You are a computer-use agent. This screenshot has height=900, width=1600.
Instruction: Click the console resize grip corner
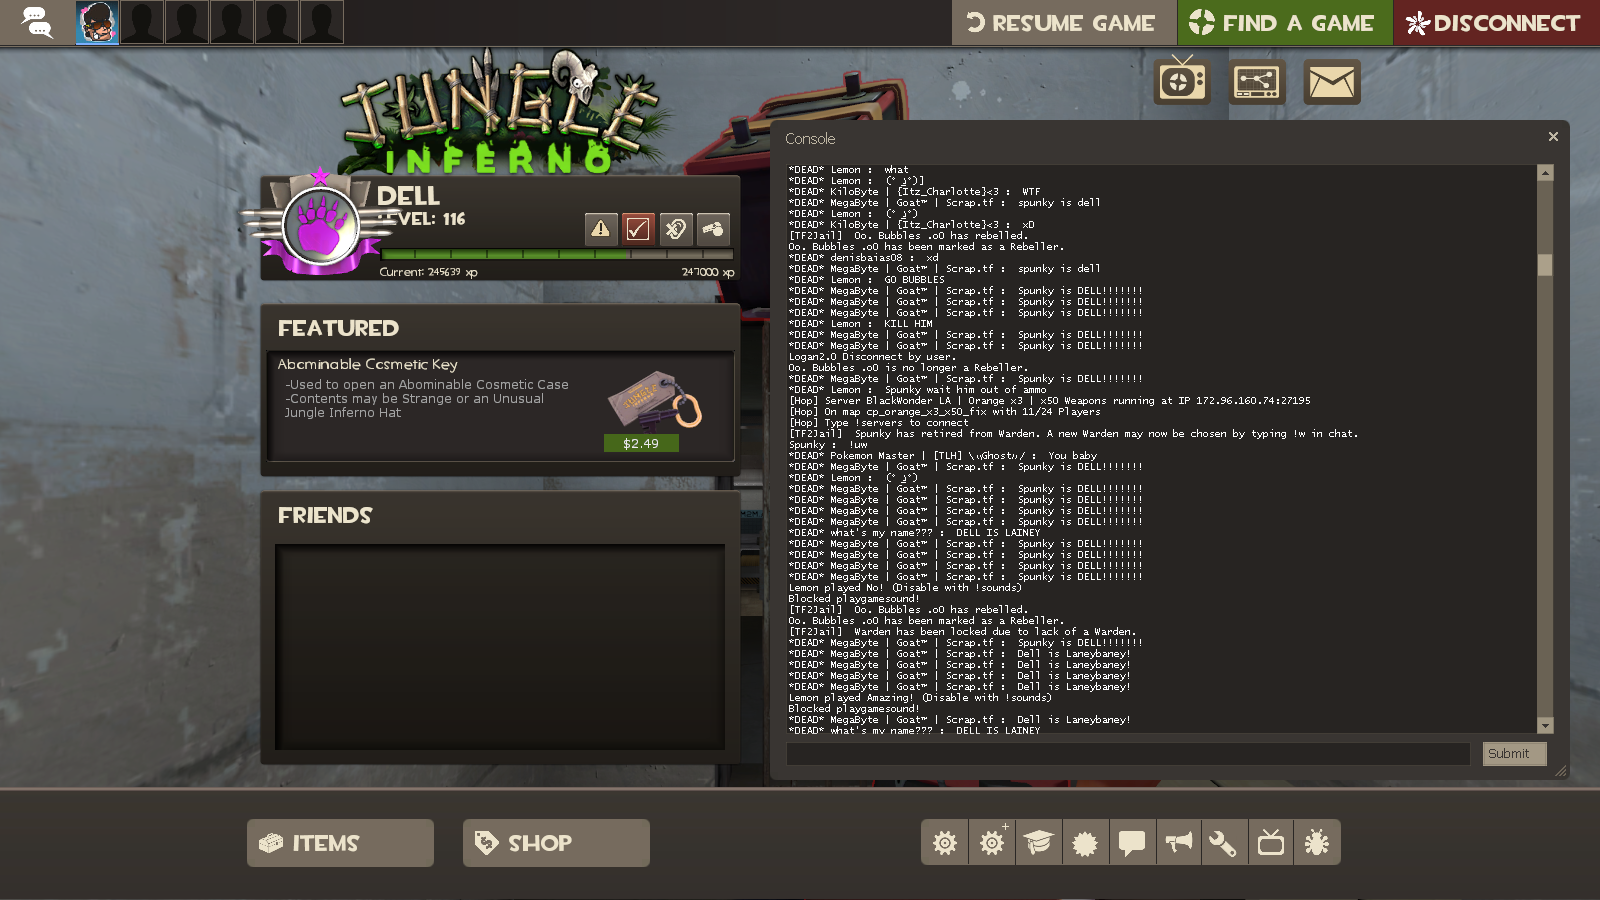click(1560, 770)
